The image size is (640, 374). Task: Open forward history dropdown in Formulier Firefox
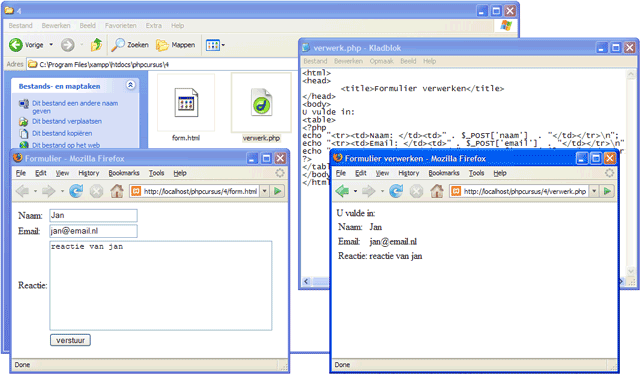[62, 191]
